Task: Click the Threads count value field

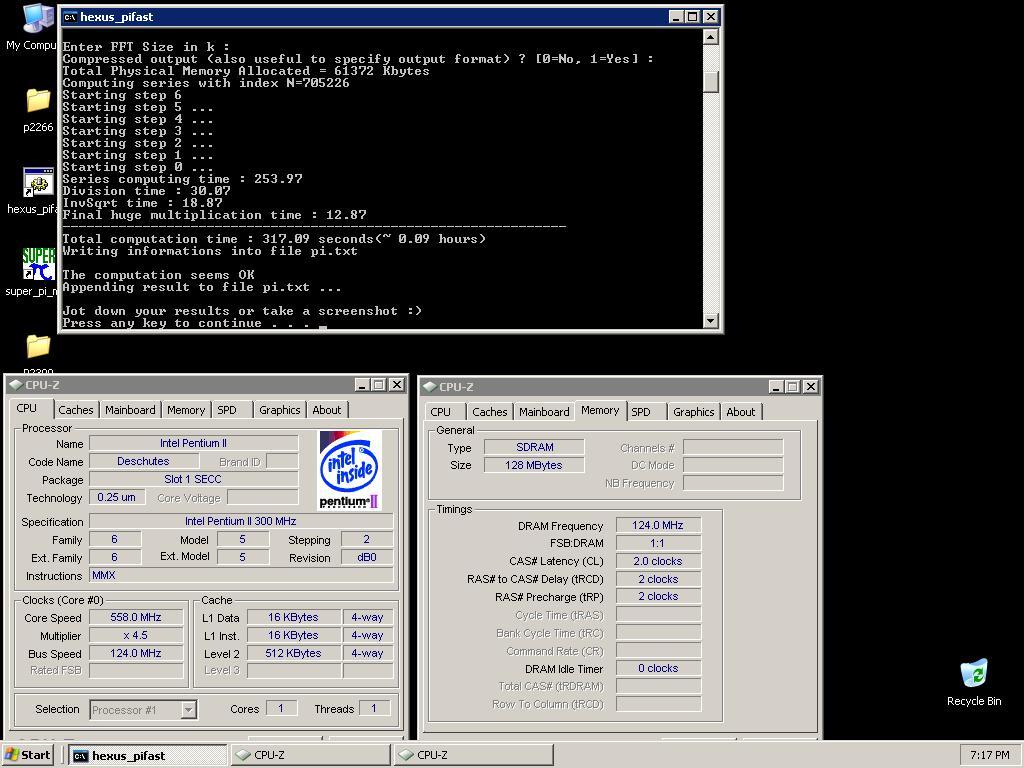Action: 374,708
